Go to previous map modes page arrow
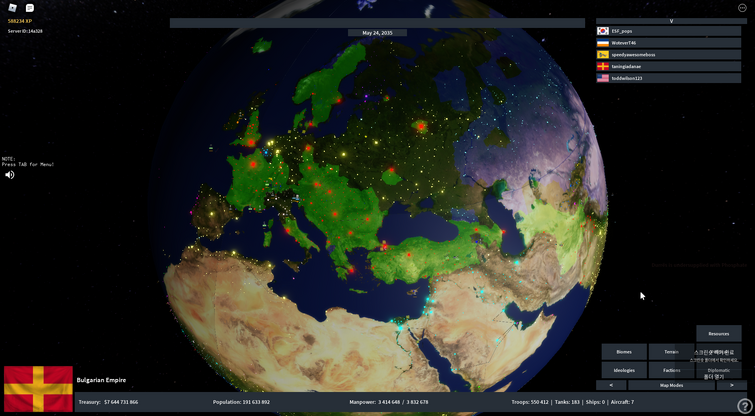Image resolution: width=755 pixels, height=416 pixels. [x=611, y=385]
